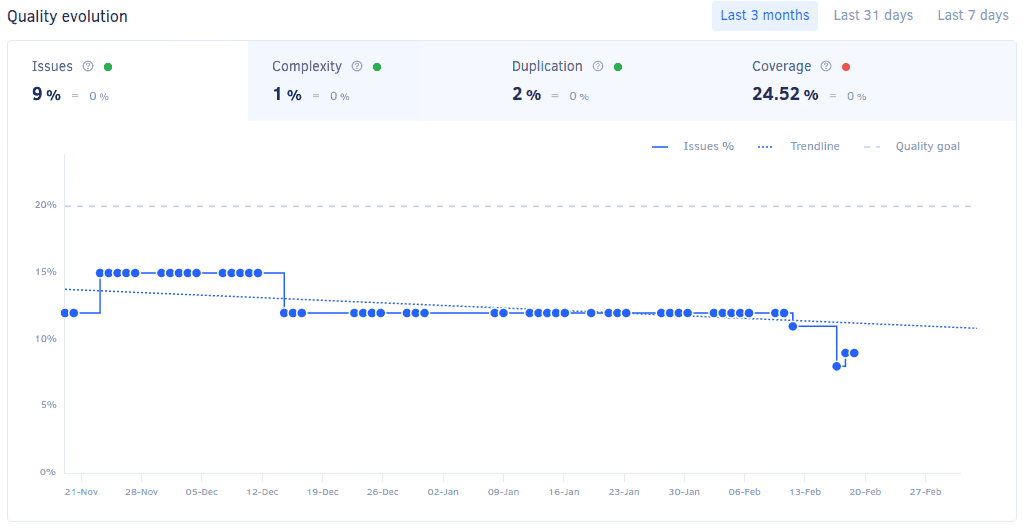Click help icon next to Duplication
1023x528 pixels.
click(x=598, y=67)
